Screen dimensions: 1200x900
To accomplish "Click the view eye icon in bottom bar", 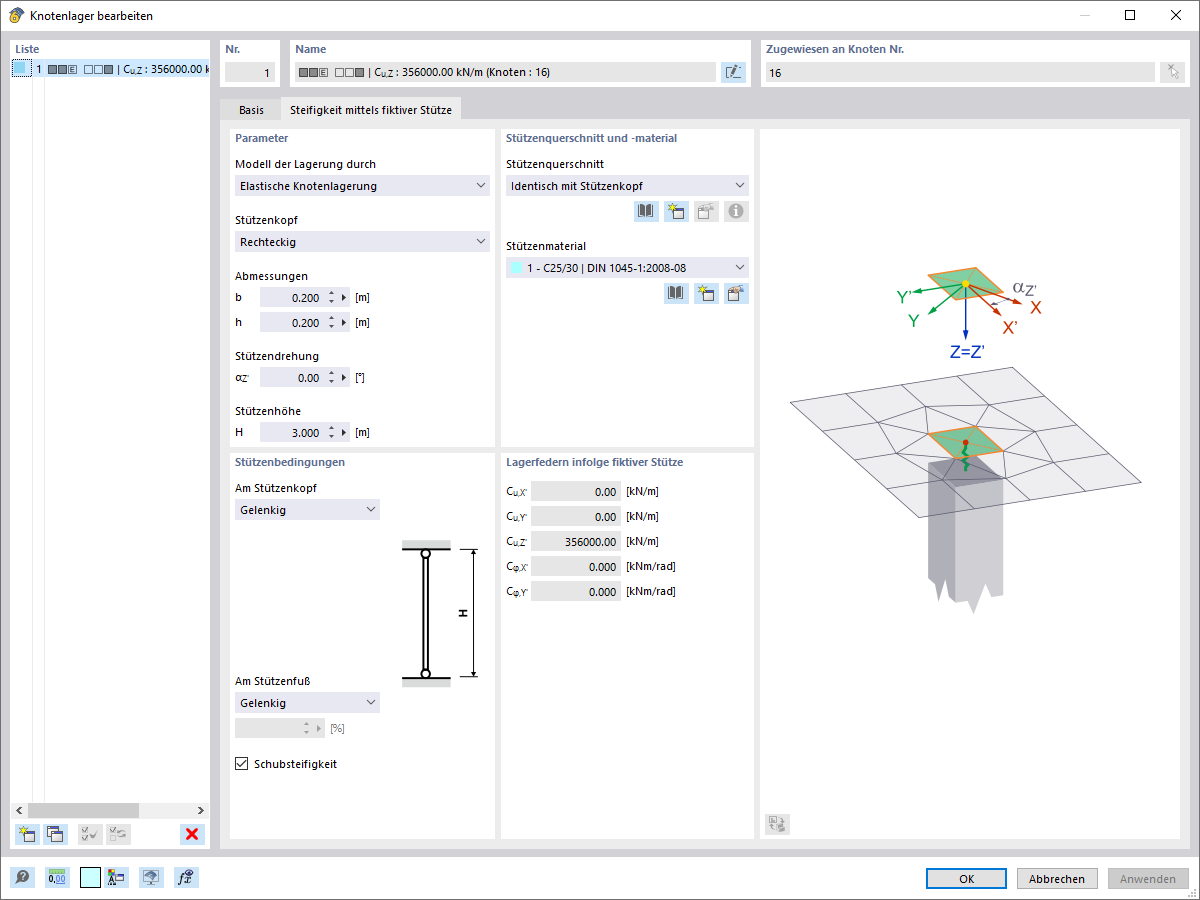I will 151,877.
